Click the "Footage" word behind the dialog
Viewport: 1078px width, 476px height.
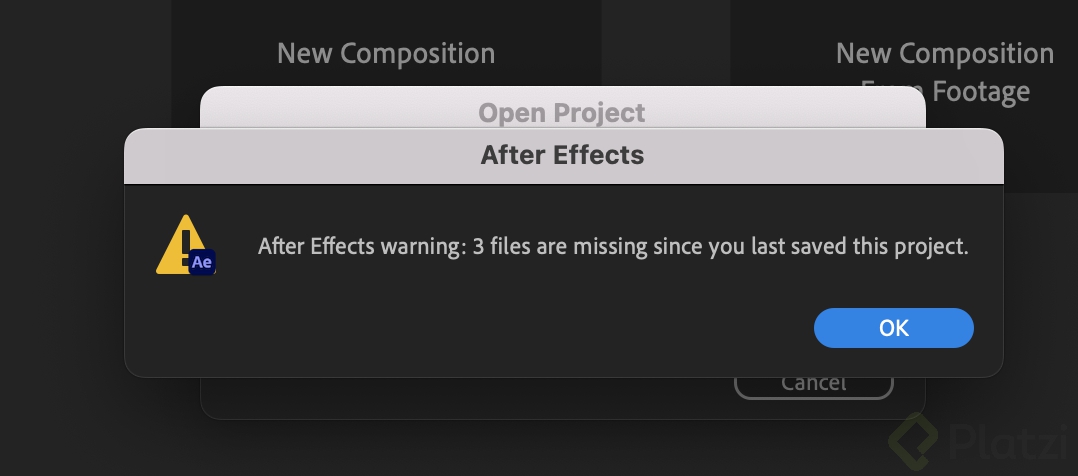[980, 93]
